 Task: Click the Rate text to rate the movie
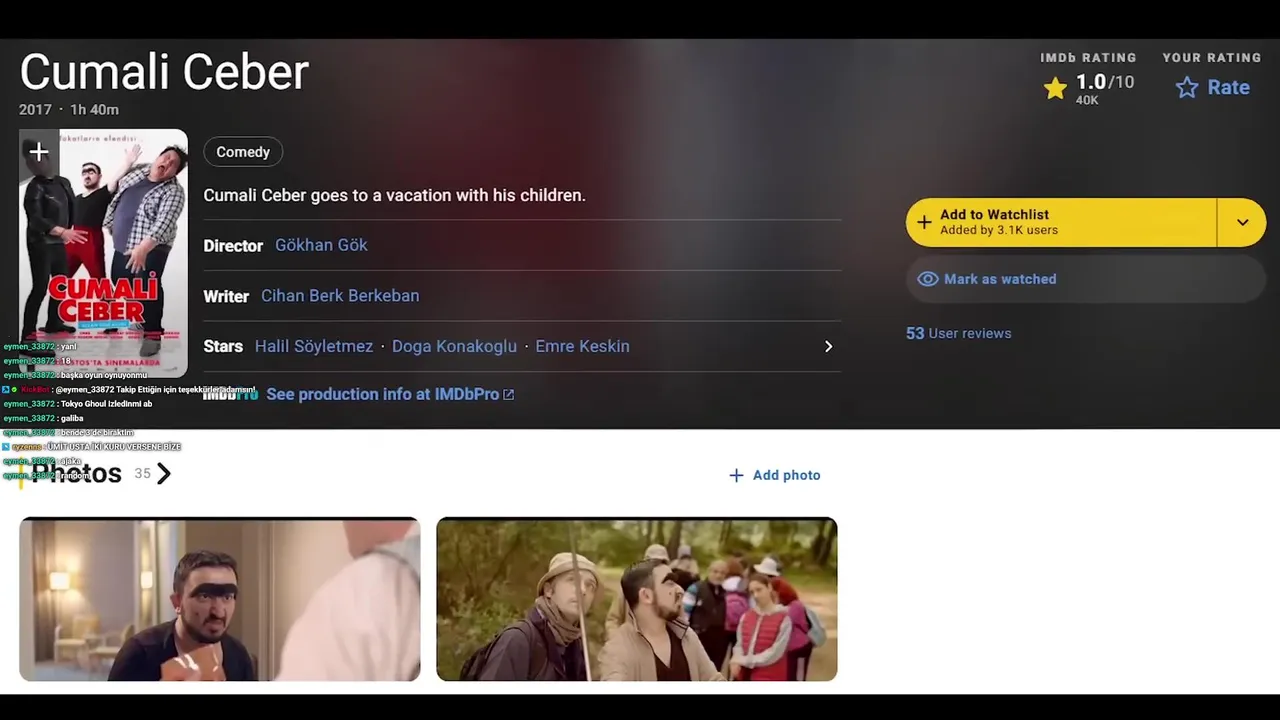click(x=1228, y=88)
